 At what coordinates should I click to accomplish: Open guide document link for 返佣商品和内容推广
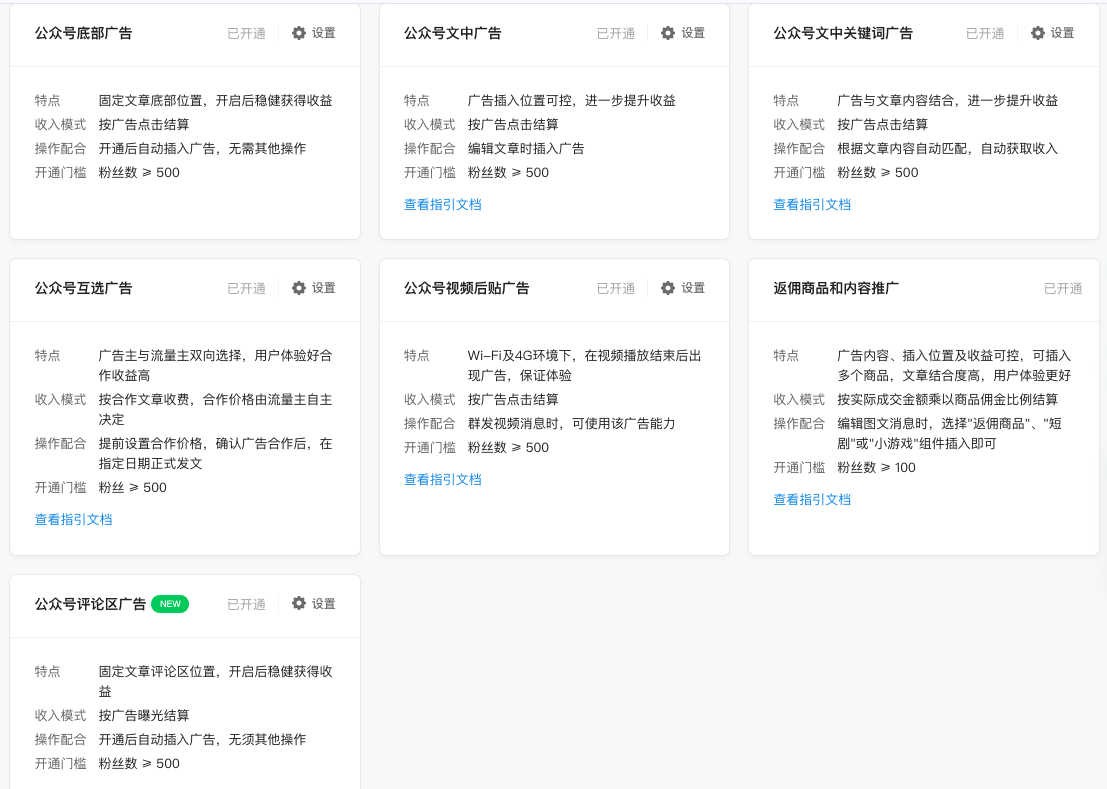(811, 499)
